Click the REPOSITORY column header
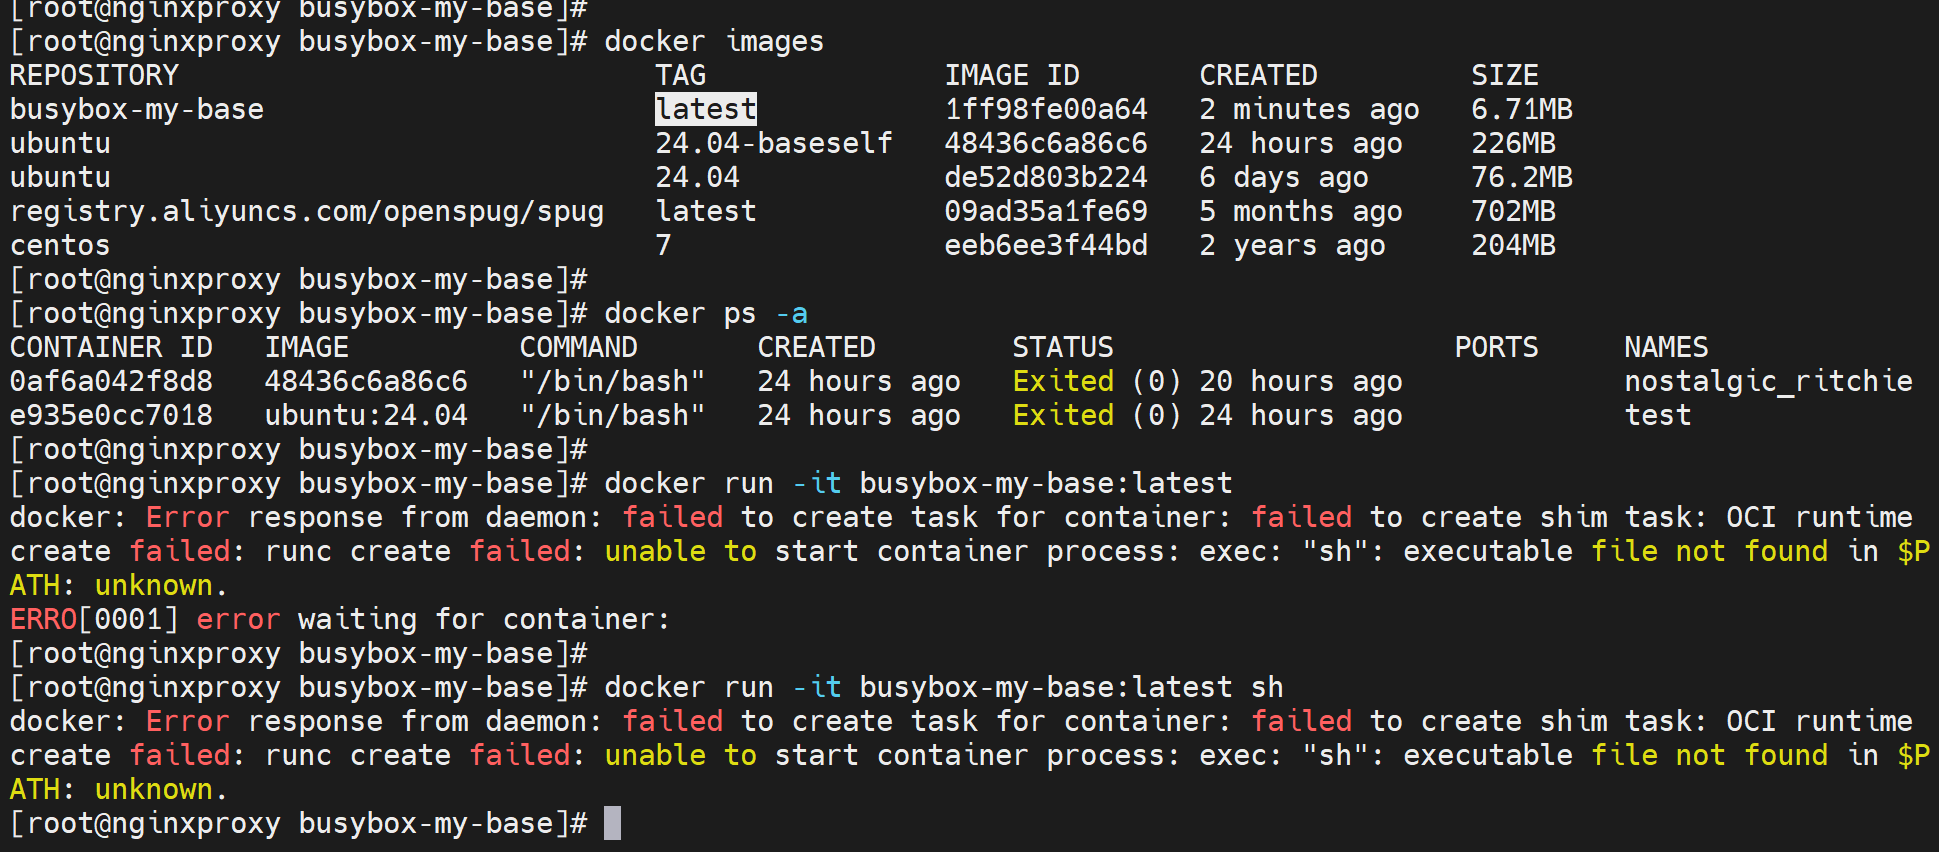Screen dimensions: 1939x852 click(94, 75)
